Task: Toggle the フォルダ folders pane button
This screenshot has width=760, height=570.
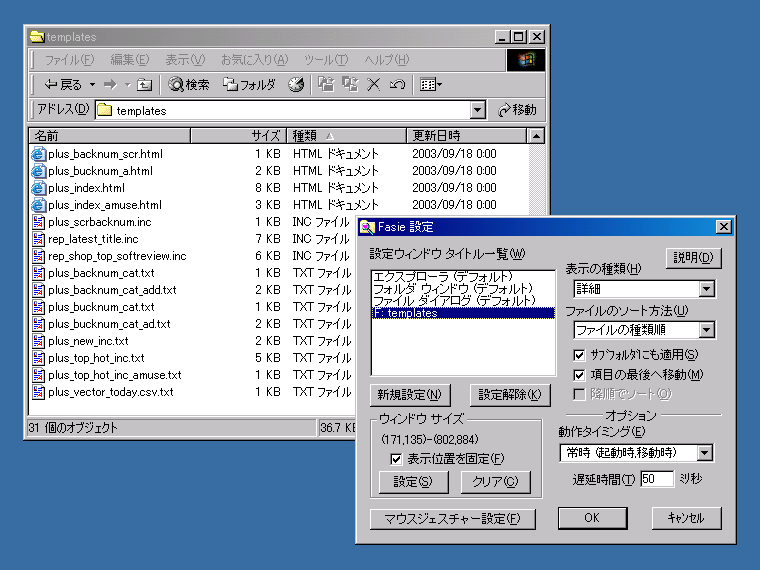Action: (249, 85)
